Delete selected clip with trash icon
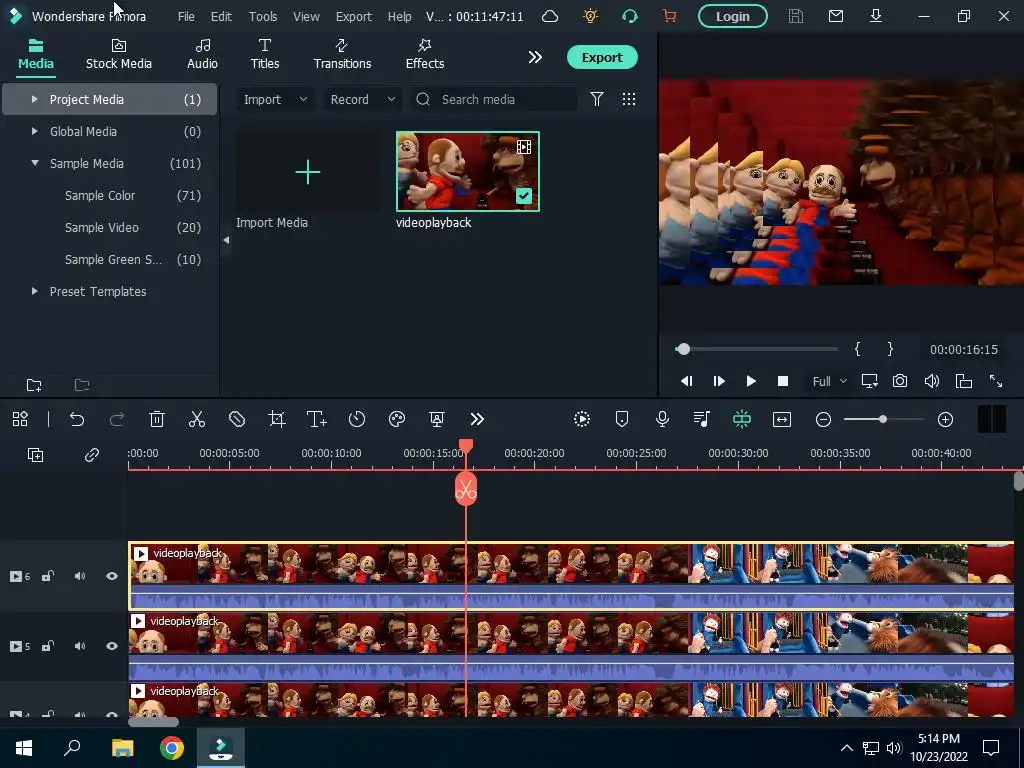Viewport: 1024px width, 768px height. 157,419
